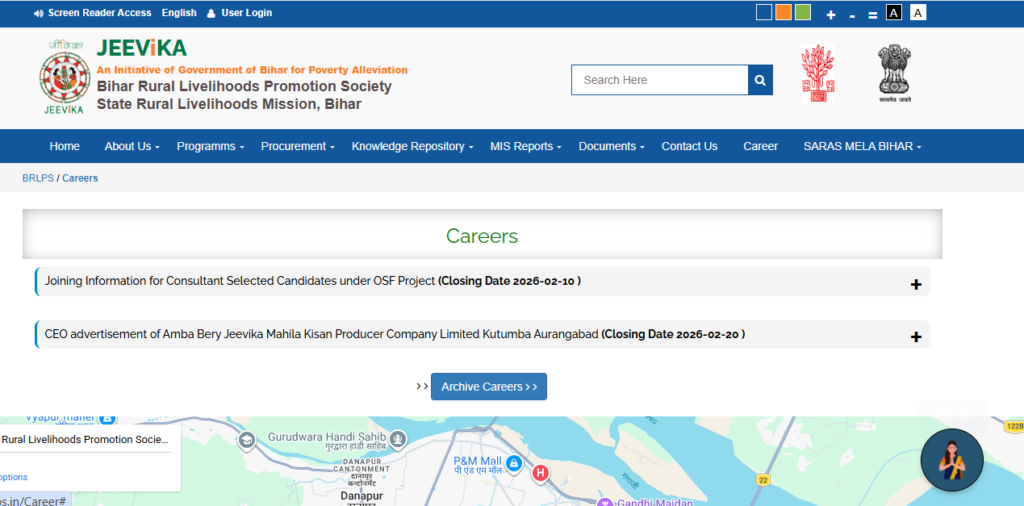Open the MIS Reports dropdown menu
The image size is (1024, 506).
(526, 146)
